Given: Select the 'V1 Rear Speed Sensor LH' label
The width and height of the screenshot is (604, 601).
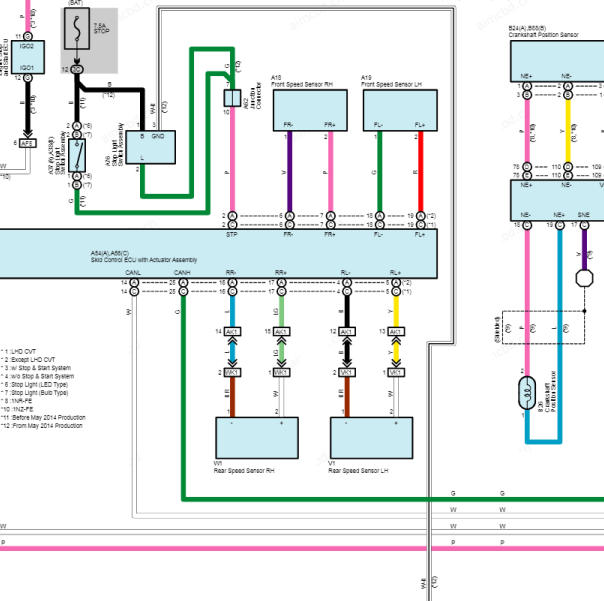Looking at the screenshot, I should point(358,467).
